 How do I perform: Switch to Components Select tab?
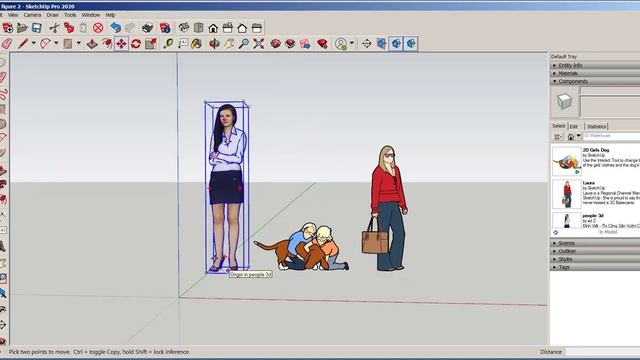pyautogui.click(x=559, y=126)
